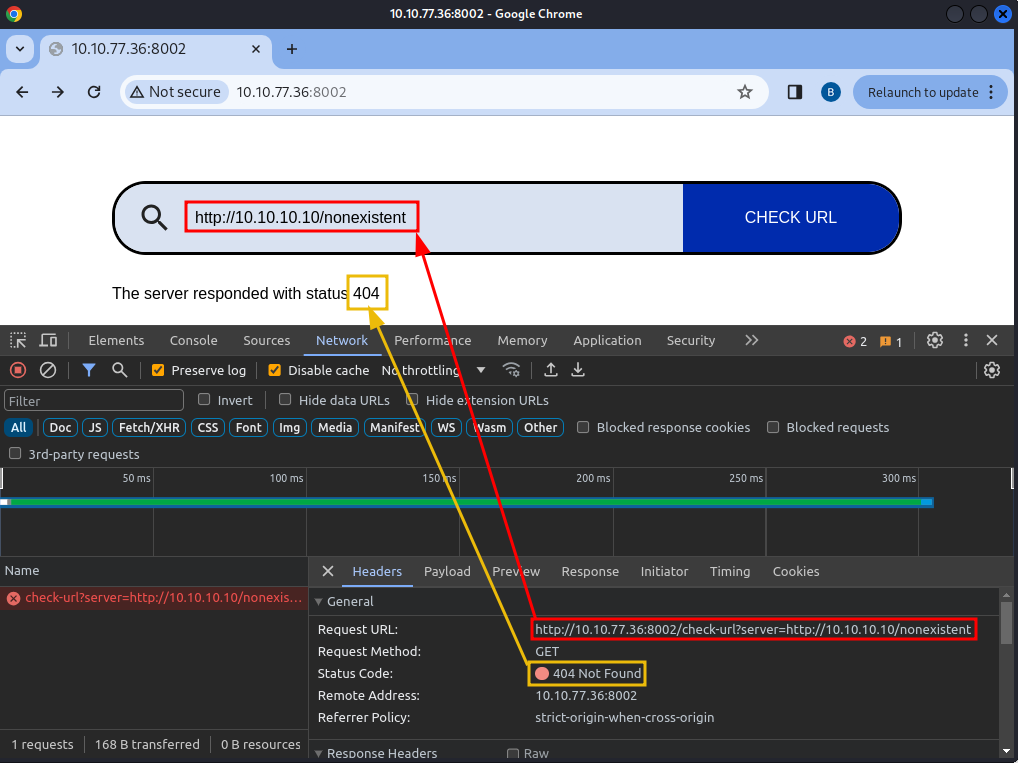1018x763 pixels.
Task: Check Blocked requests
Action: [x=773, y=427]
